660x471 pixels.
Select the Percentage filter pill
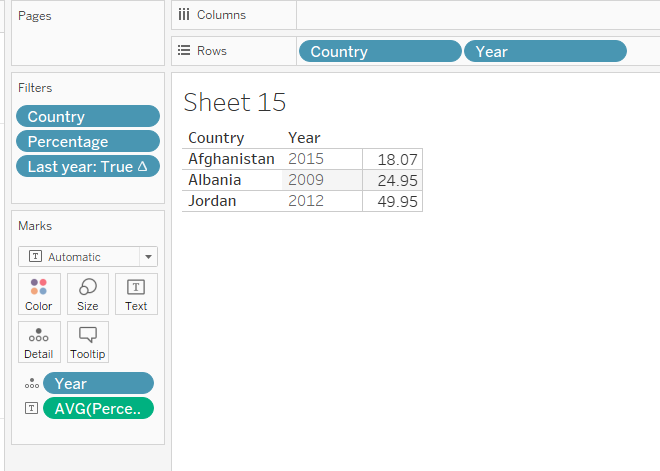[88, 142]
